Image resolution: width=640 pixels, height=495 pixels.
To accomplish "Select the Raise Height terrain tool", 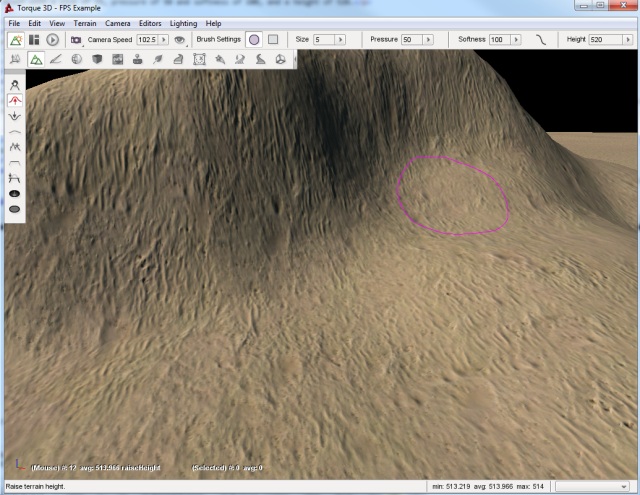I will 15,101.
